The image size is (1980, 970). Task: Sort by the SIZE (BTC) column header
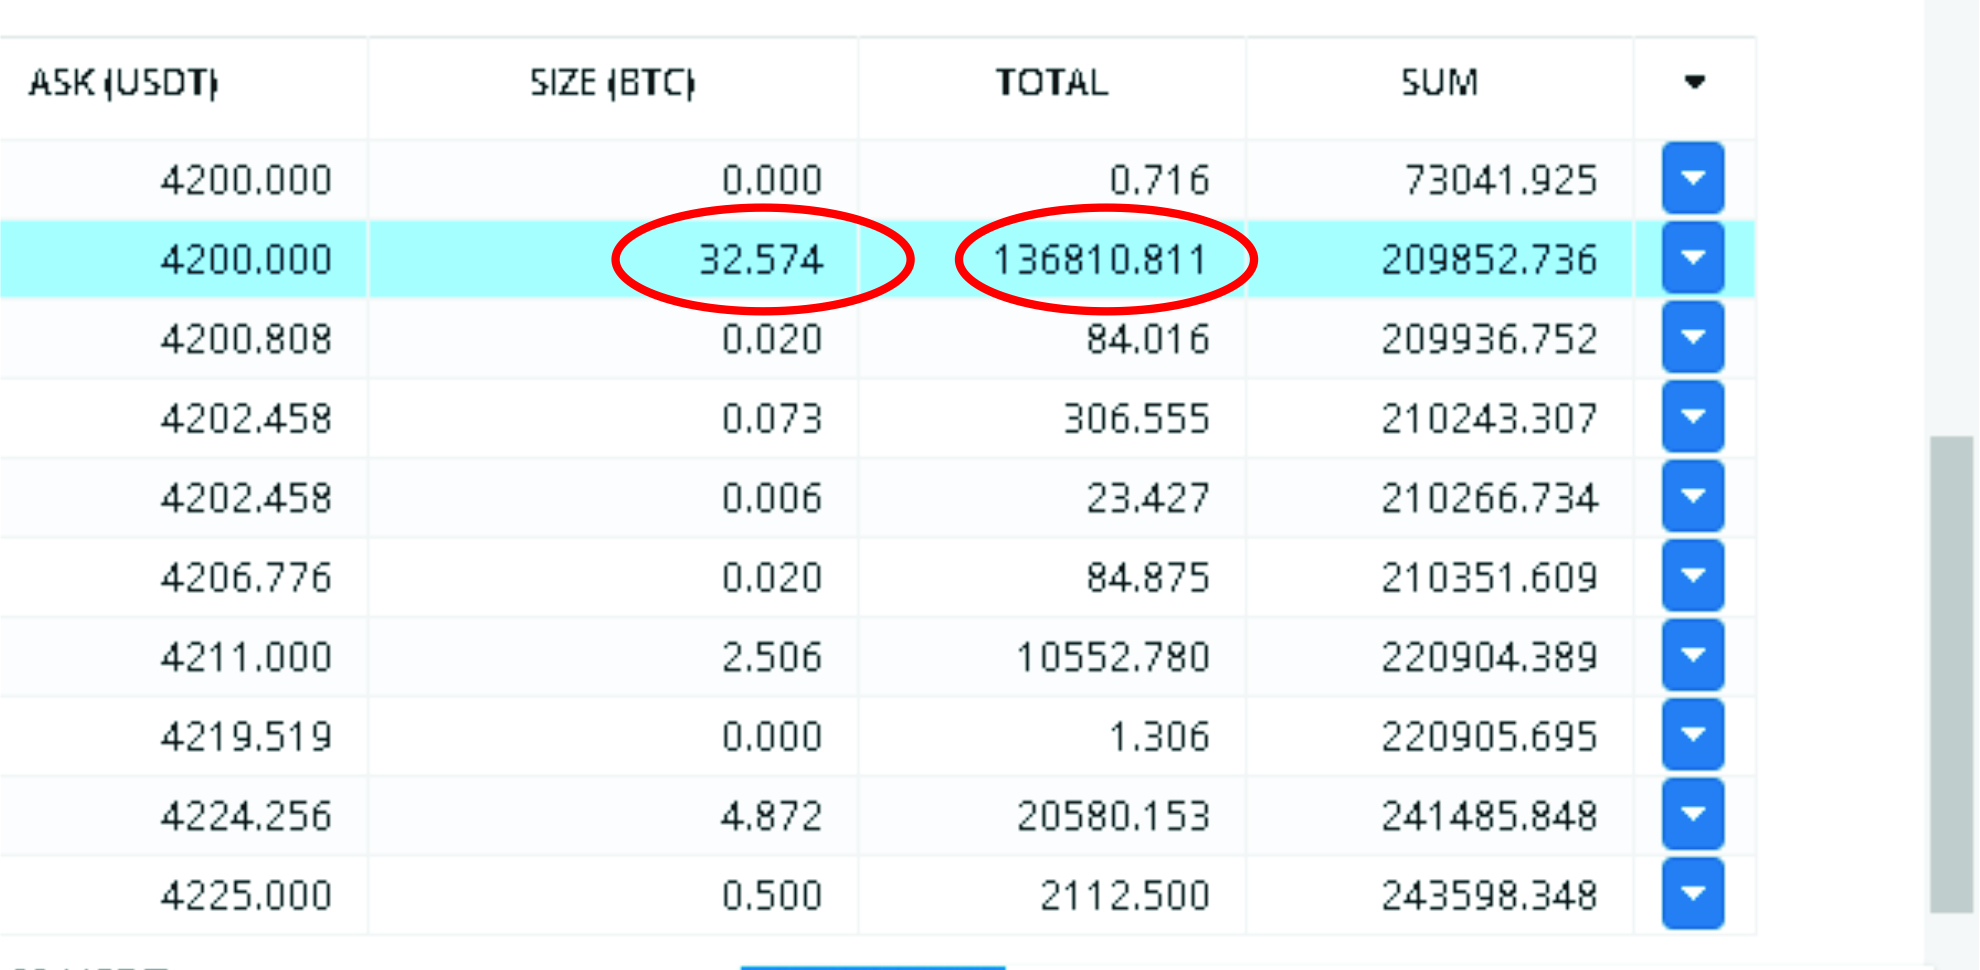[612, 82]
